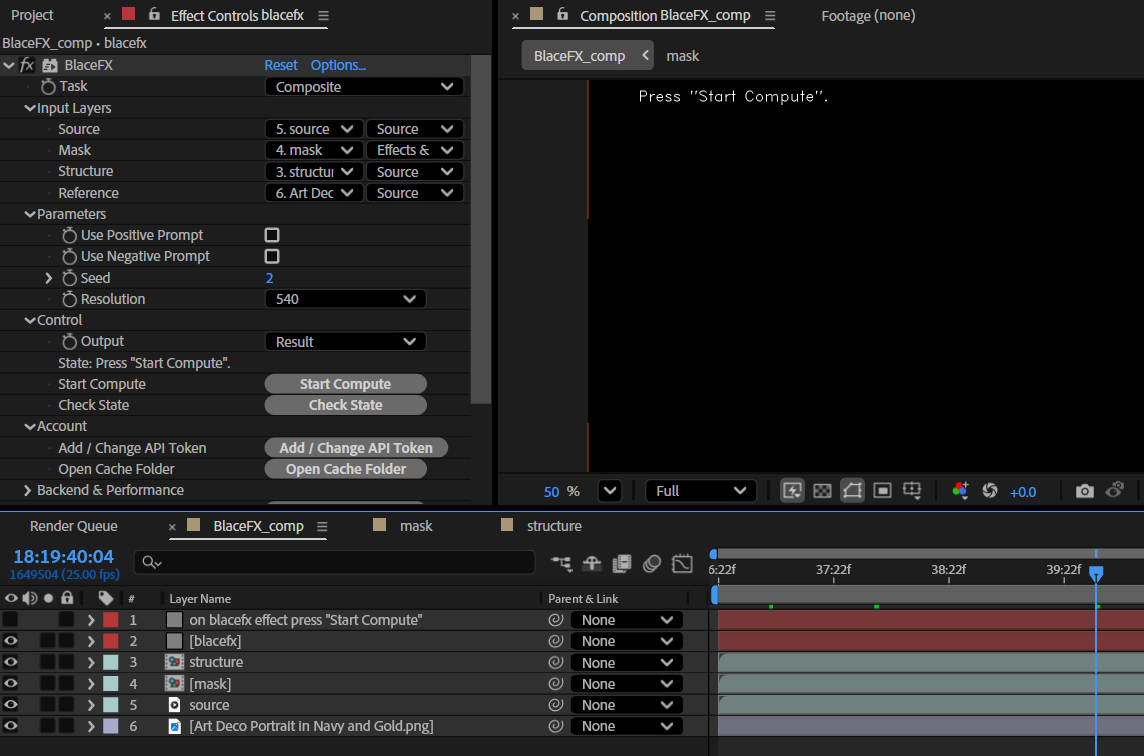The image size is (1144, 756).
Task: Open the structure timeline tab
Action: (x=554, y=526)
